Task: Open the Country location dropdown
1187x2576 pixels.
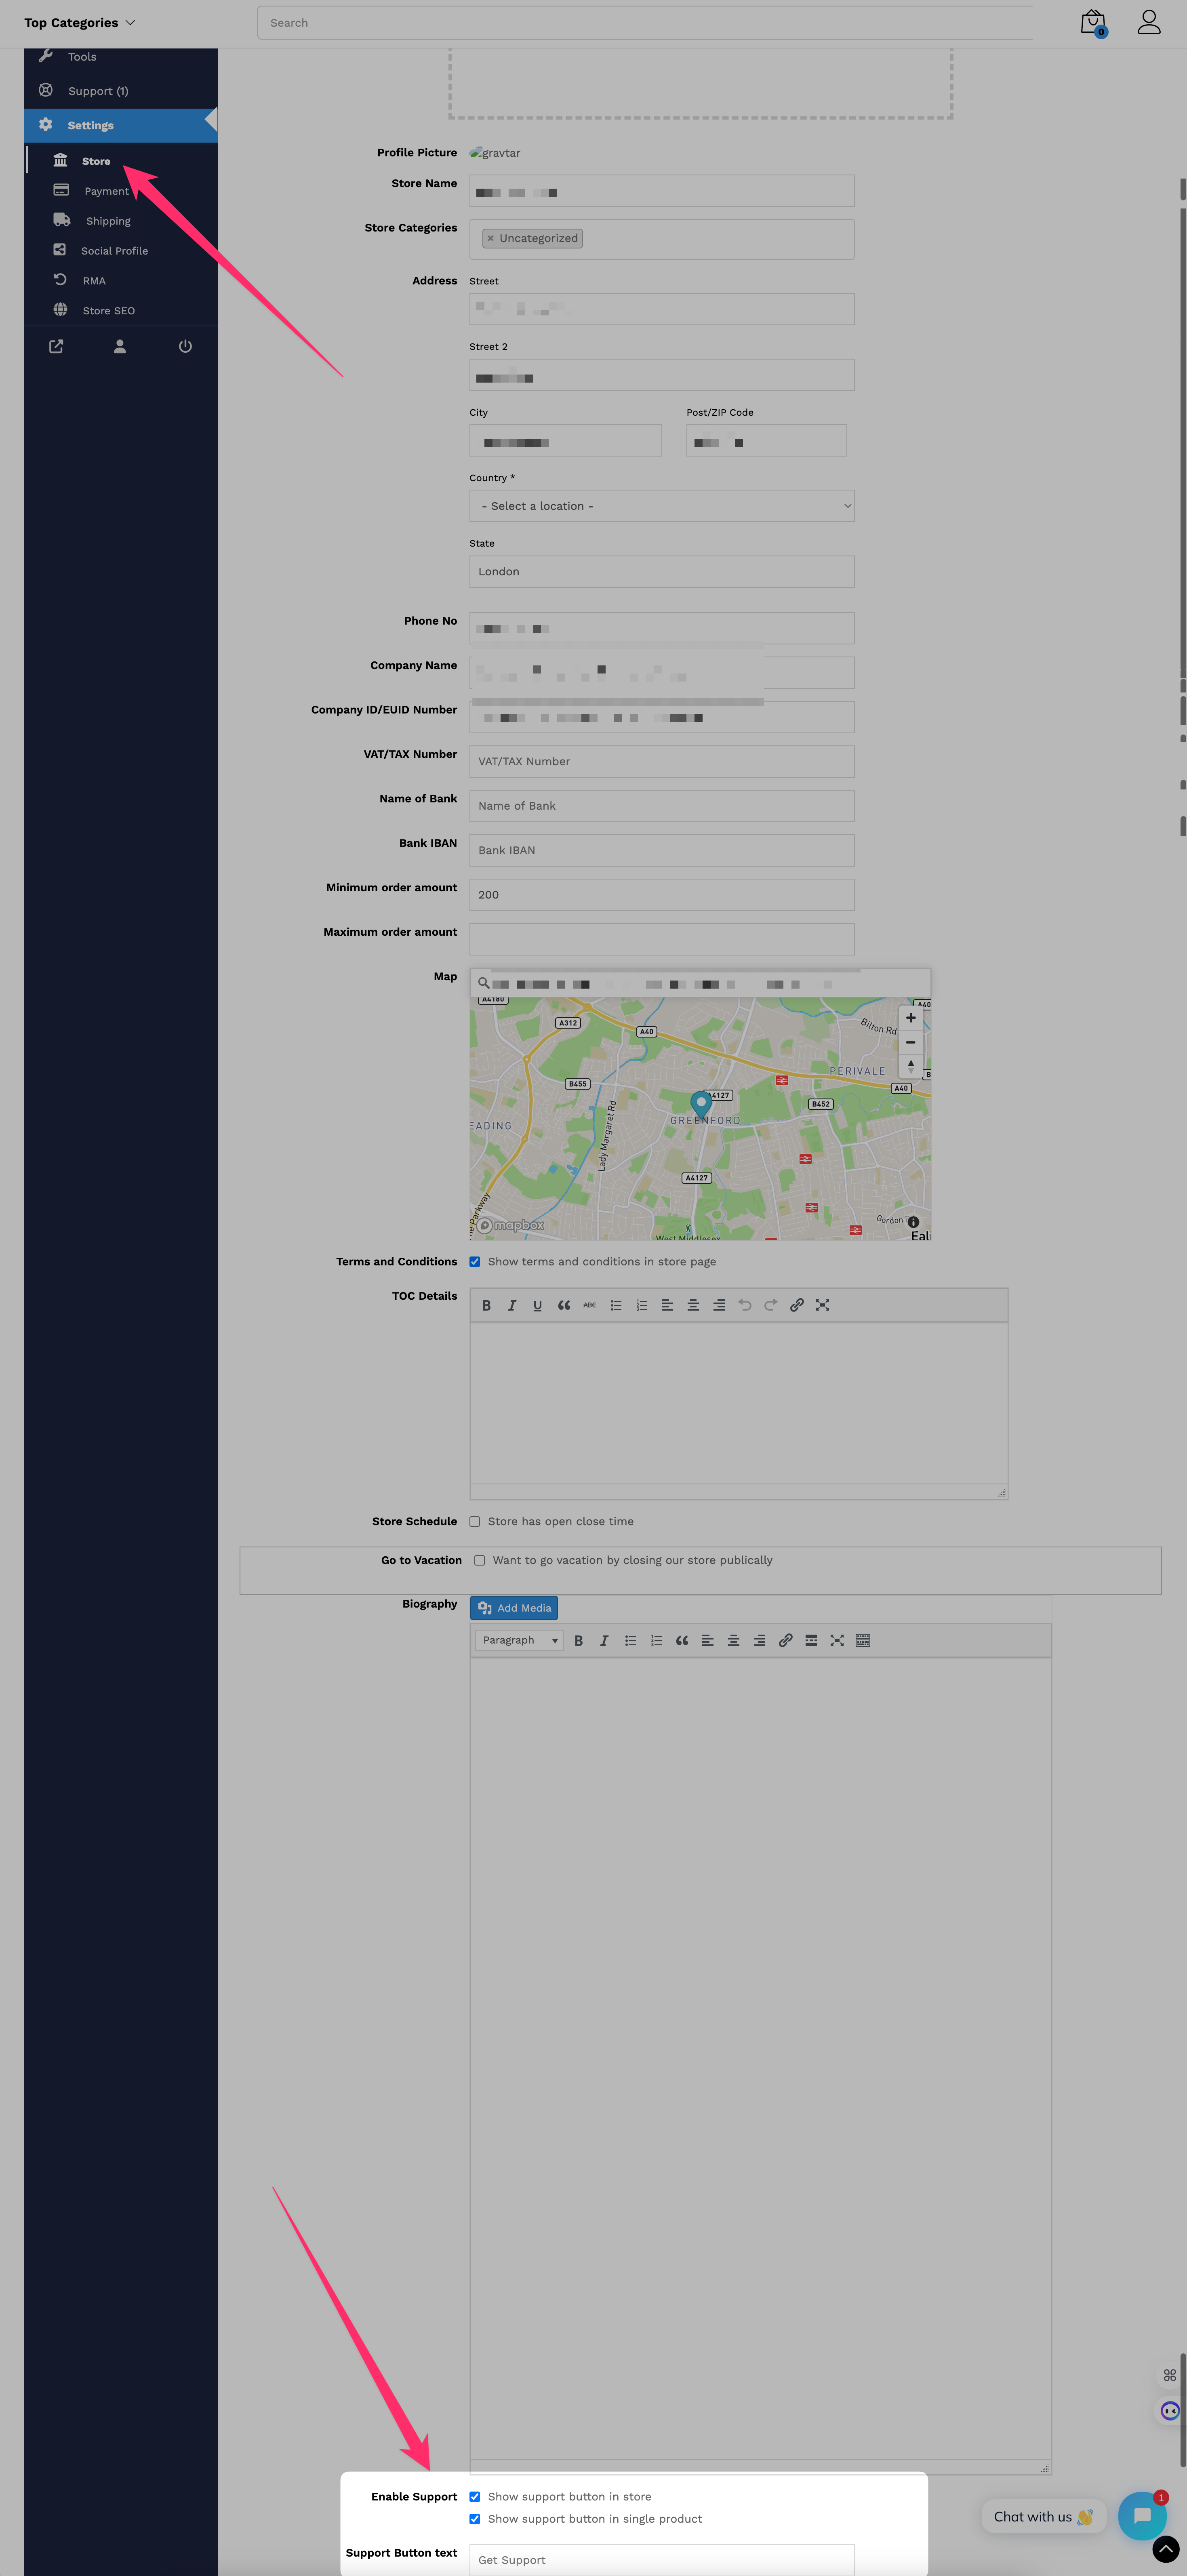Action: click(x=662, y=506)
